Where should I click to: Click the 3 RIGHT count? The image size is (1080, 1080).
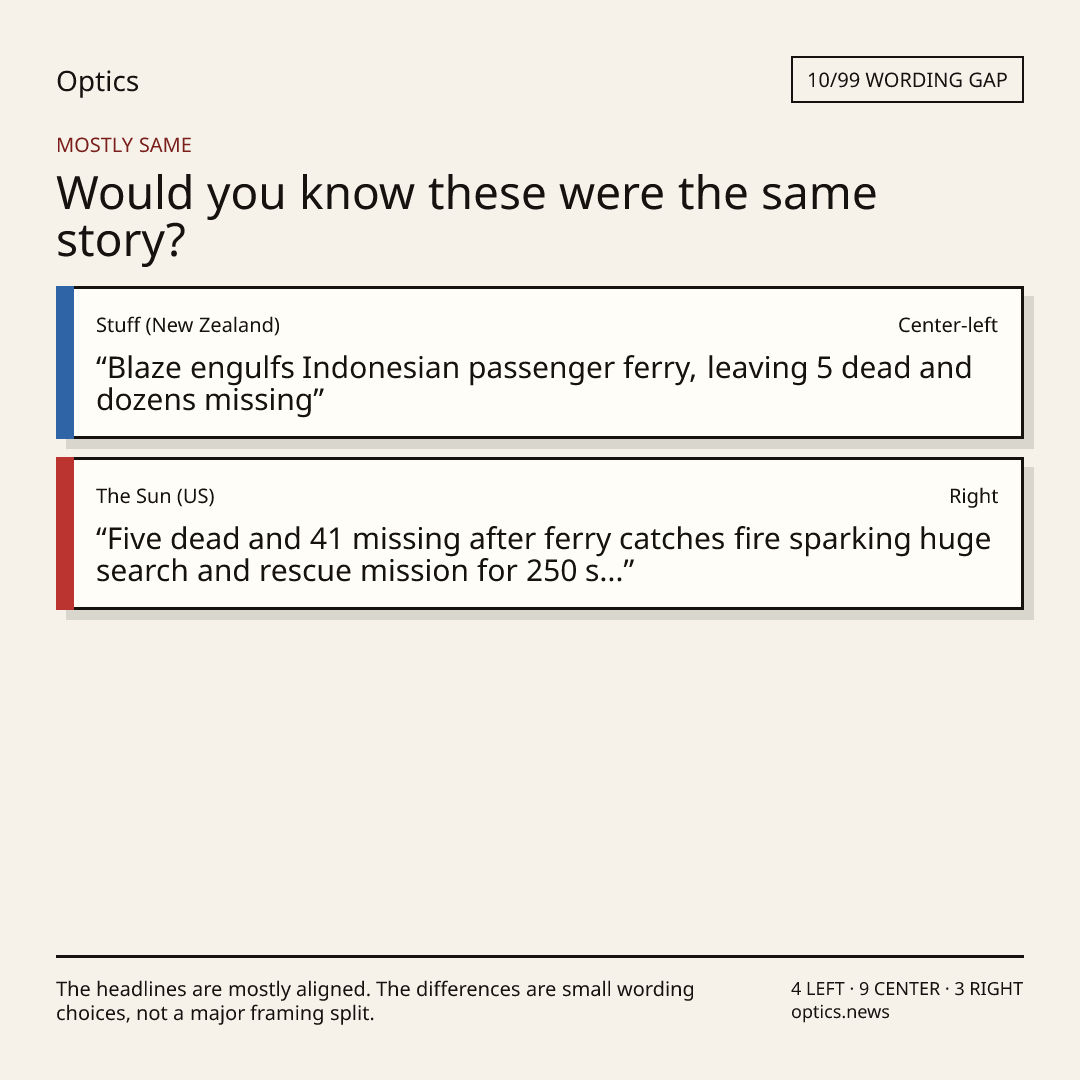point(988,989)
